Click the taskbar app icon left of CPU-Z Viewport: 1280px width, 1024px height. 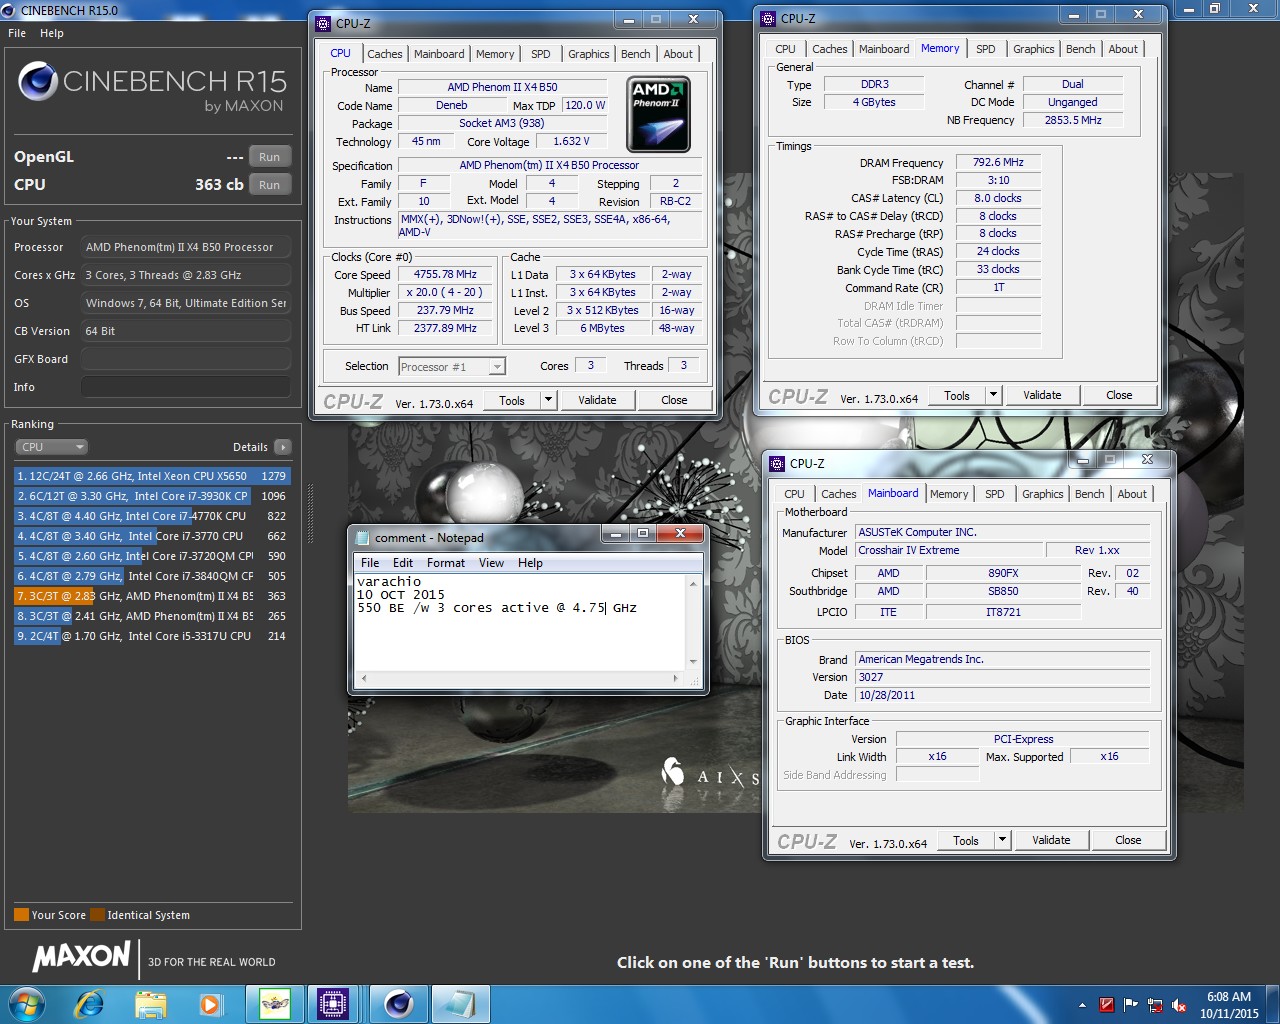[x=274, y=1003]
